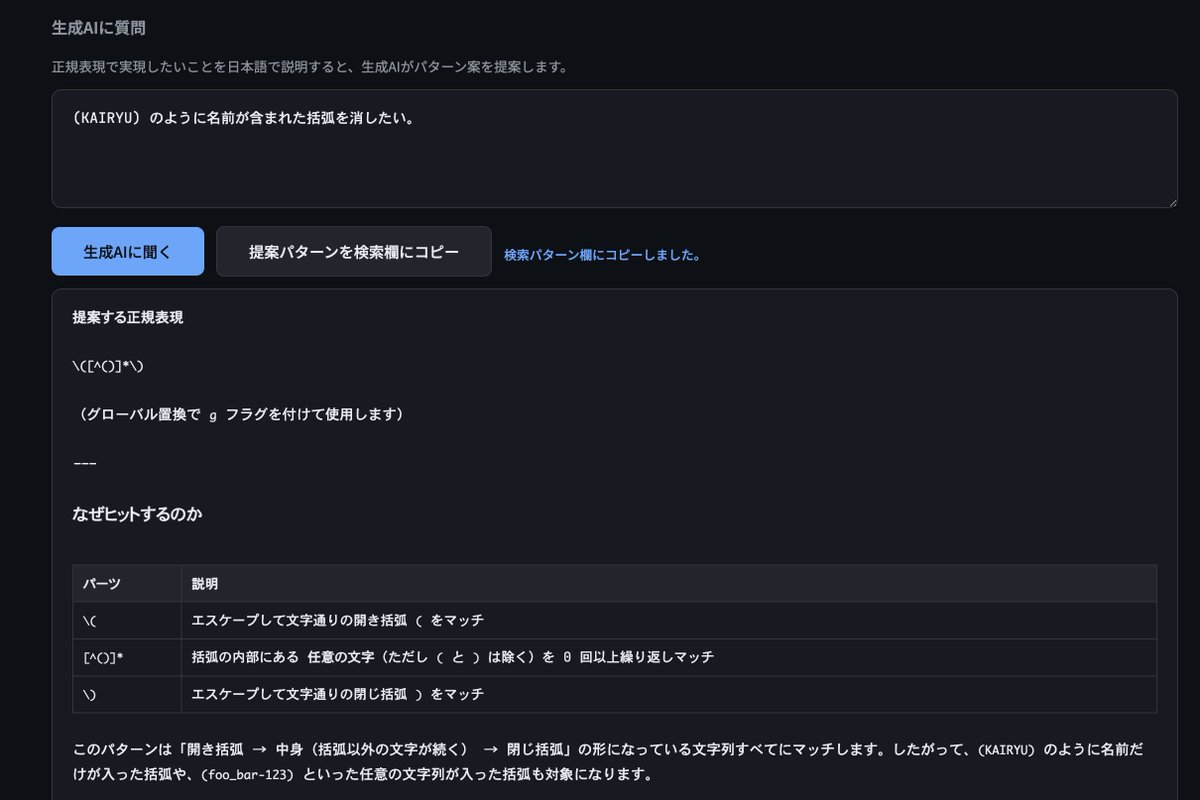
Task: Click the [^()]* cell in the table
Action: [127, 657]
